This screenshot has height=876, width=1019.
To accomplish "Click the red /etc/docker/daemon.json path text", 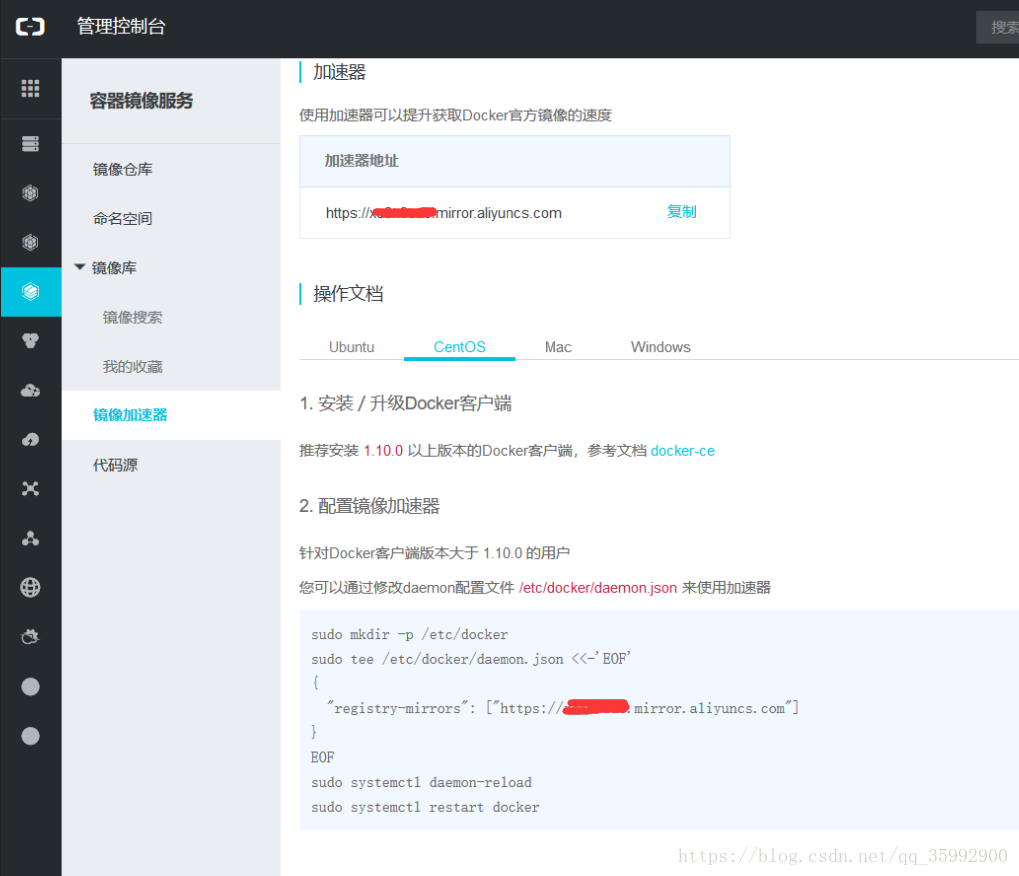I will pyautogui.click(x=598, y=587).
